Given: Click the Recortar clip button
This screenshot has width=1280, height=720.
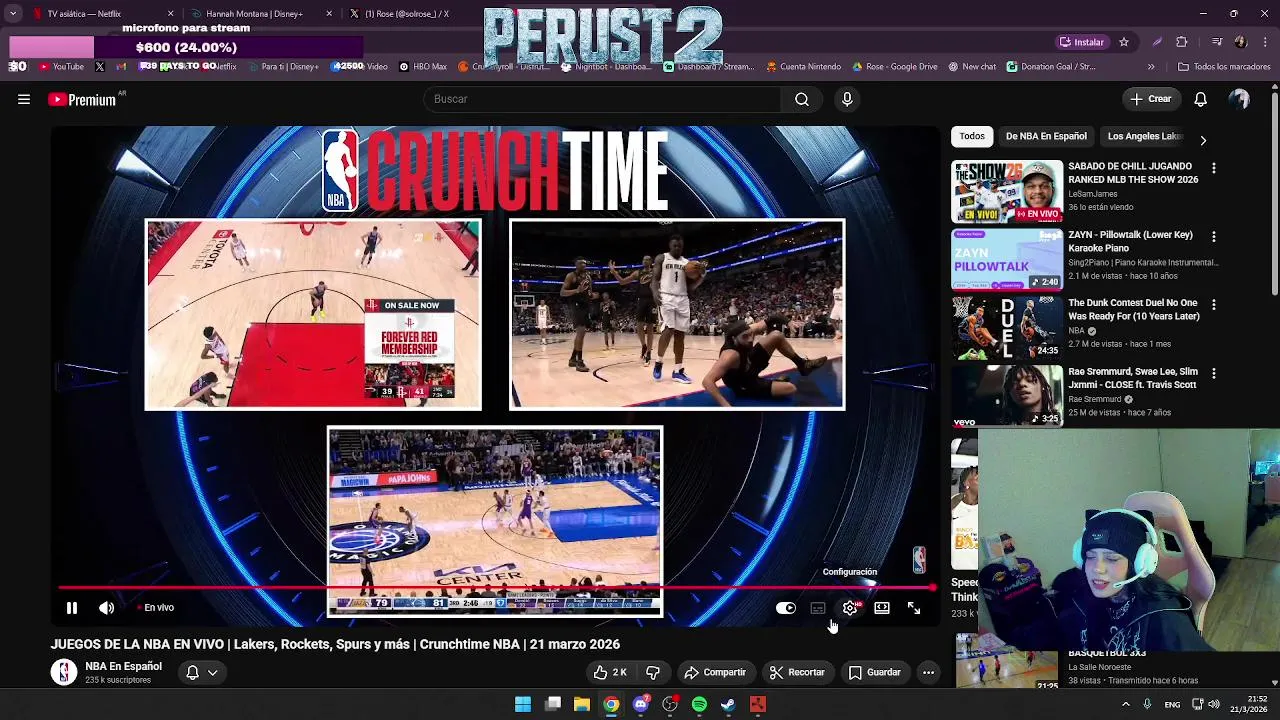Looking at the screenshot, I should coord(797,672).
